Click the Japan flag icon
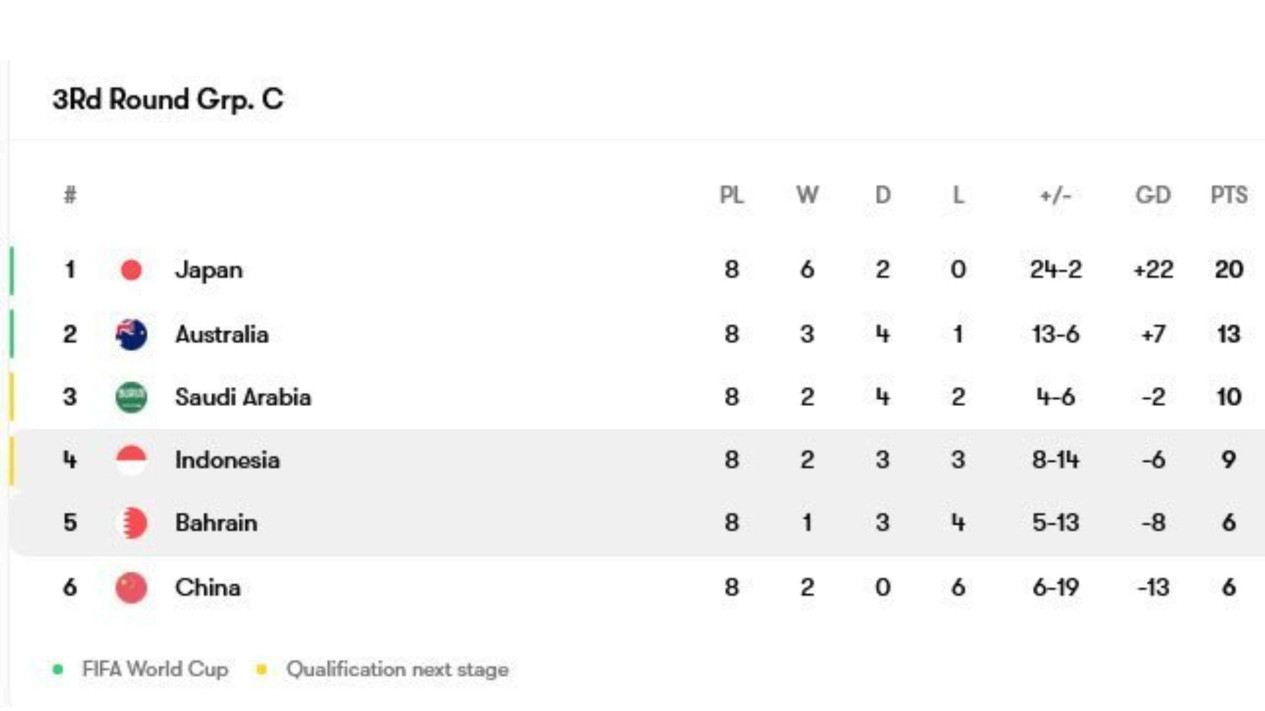 point(131,270)
